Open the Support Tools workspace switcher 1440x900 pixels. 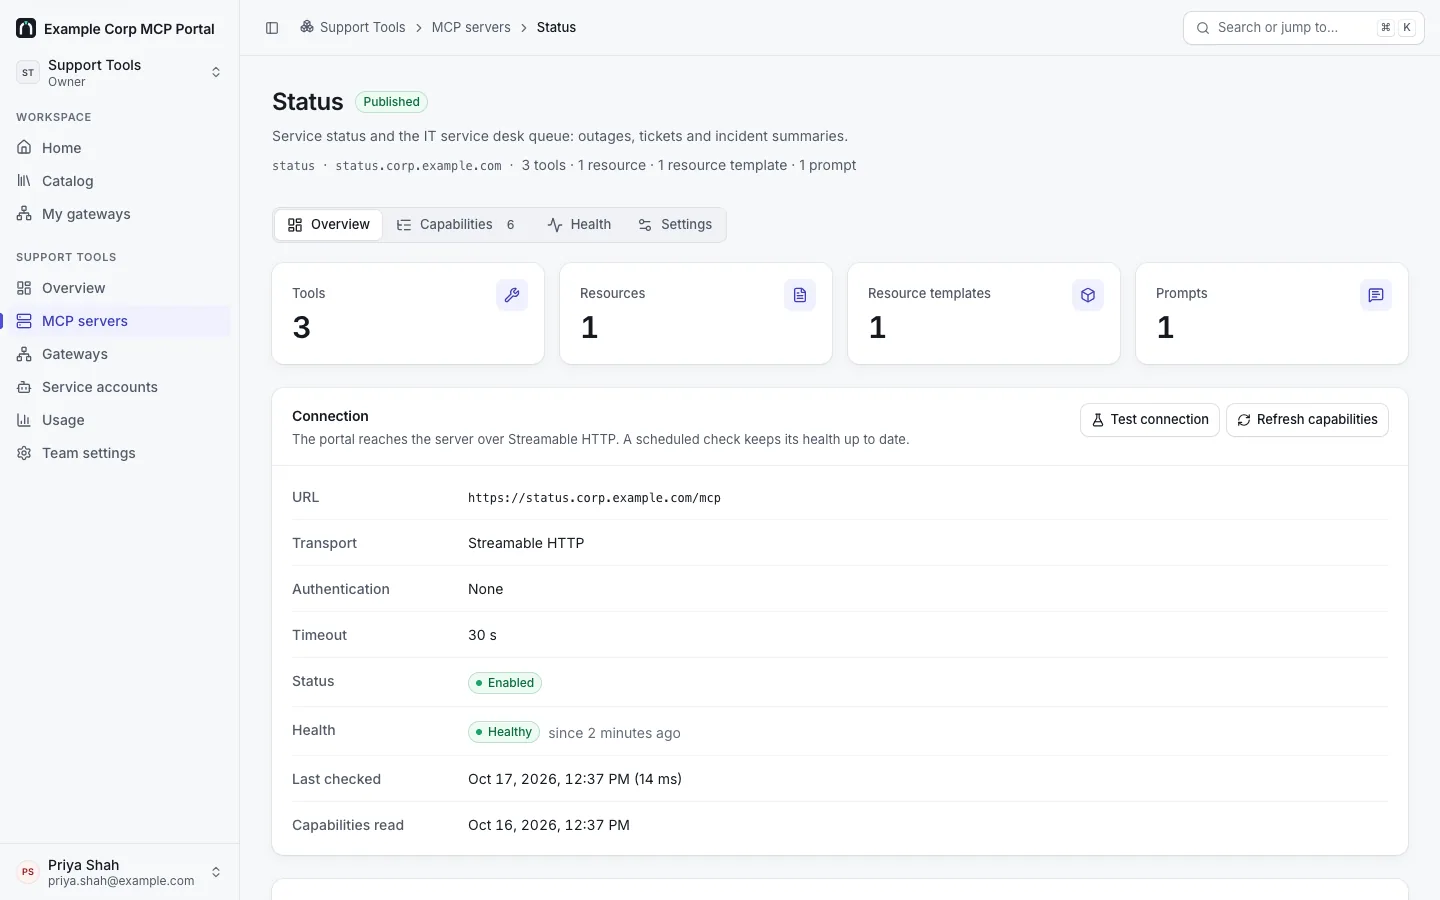click(x=120, y=72)
